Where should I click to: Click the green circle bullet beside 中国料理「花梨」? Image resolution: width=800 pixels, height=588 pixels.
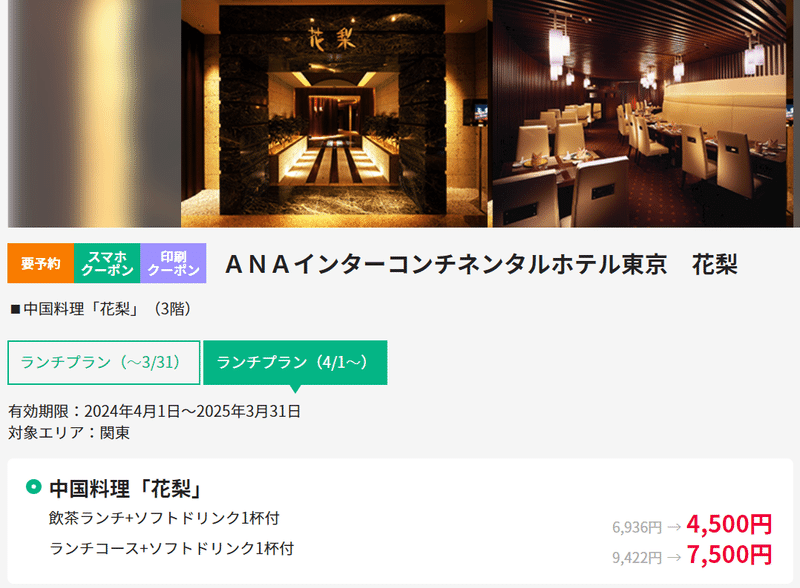tap(34, 486)
